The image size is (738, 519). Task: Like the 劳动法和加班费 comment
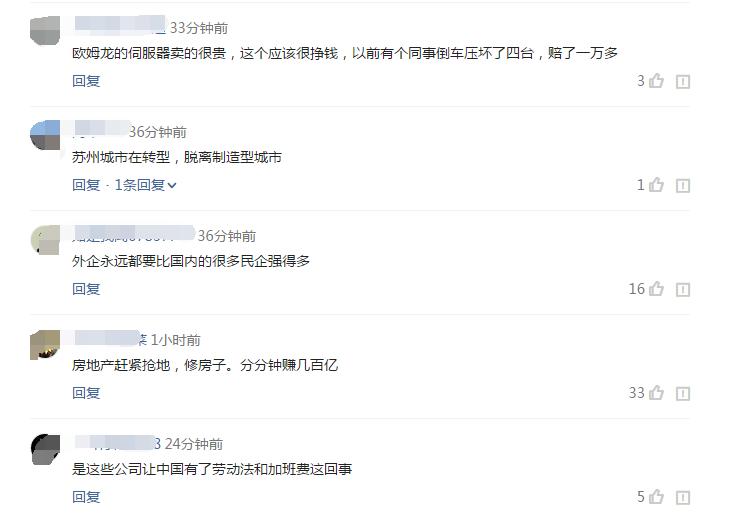click(657, 496)
